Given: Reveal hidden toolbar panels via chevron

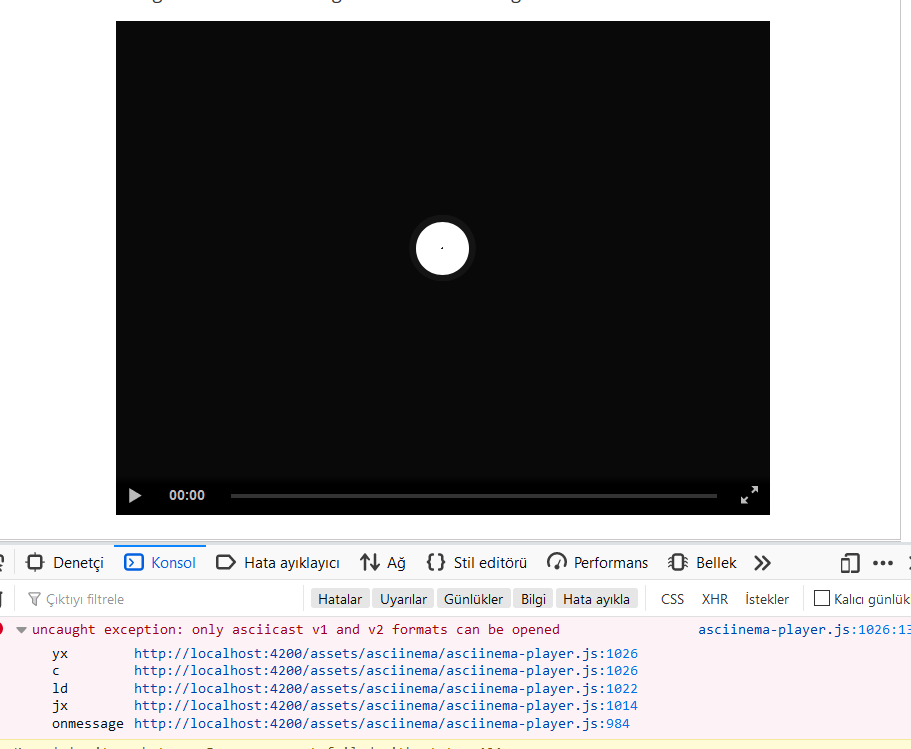Looking at the screenshot, I should (x=762, y=562).
